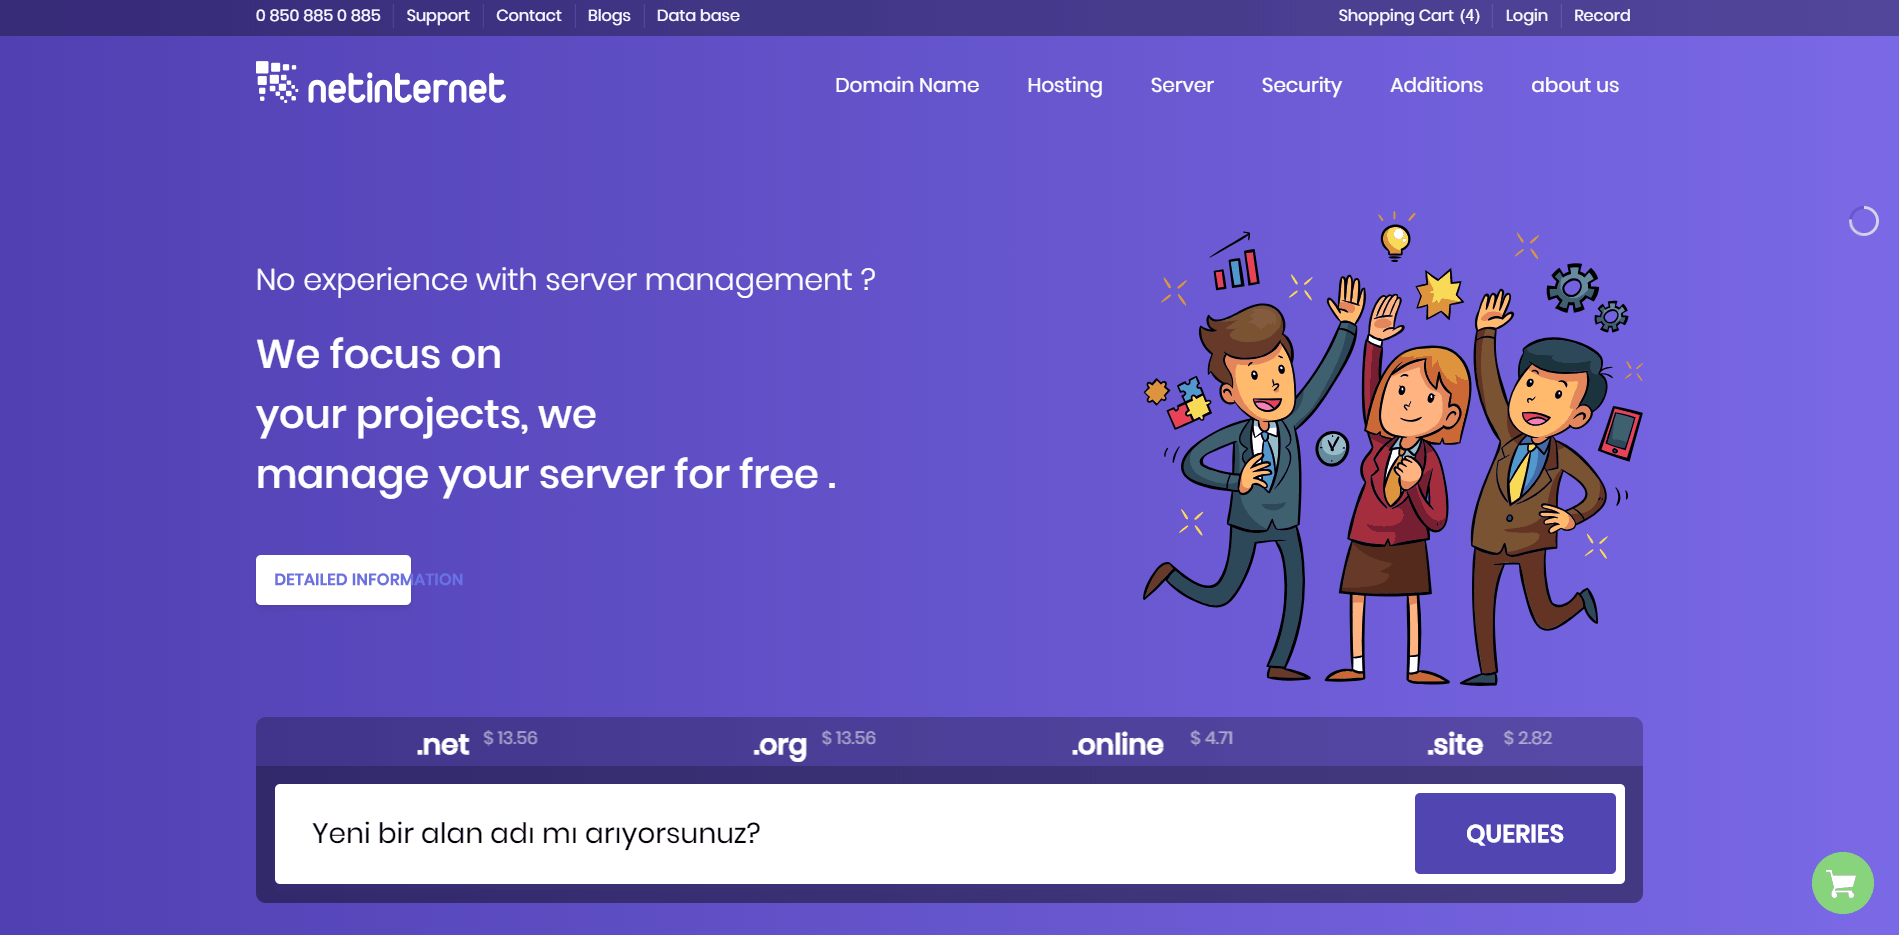Select the .online domain extension
Image resolution: width=1899 pixels, height=935 pixels.
pos(1116,744)
